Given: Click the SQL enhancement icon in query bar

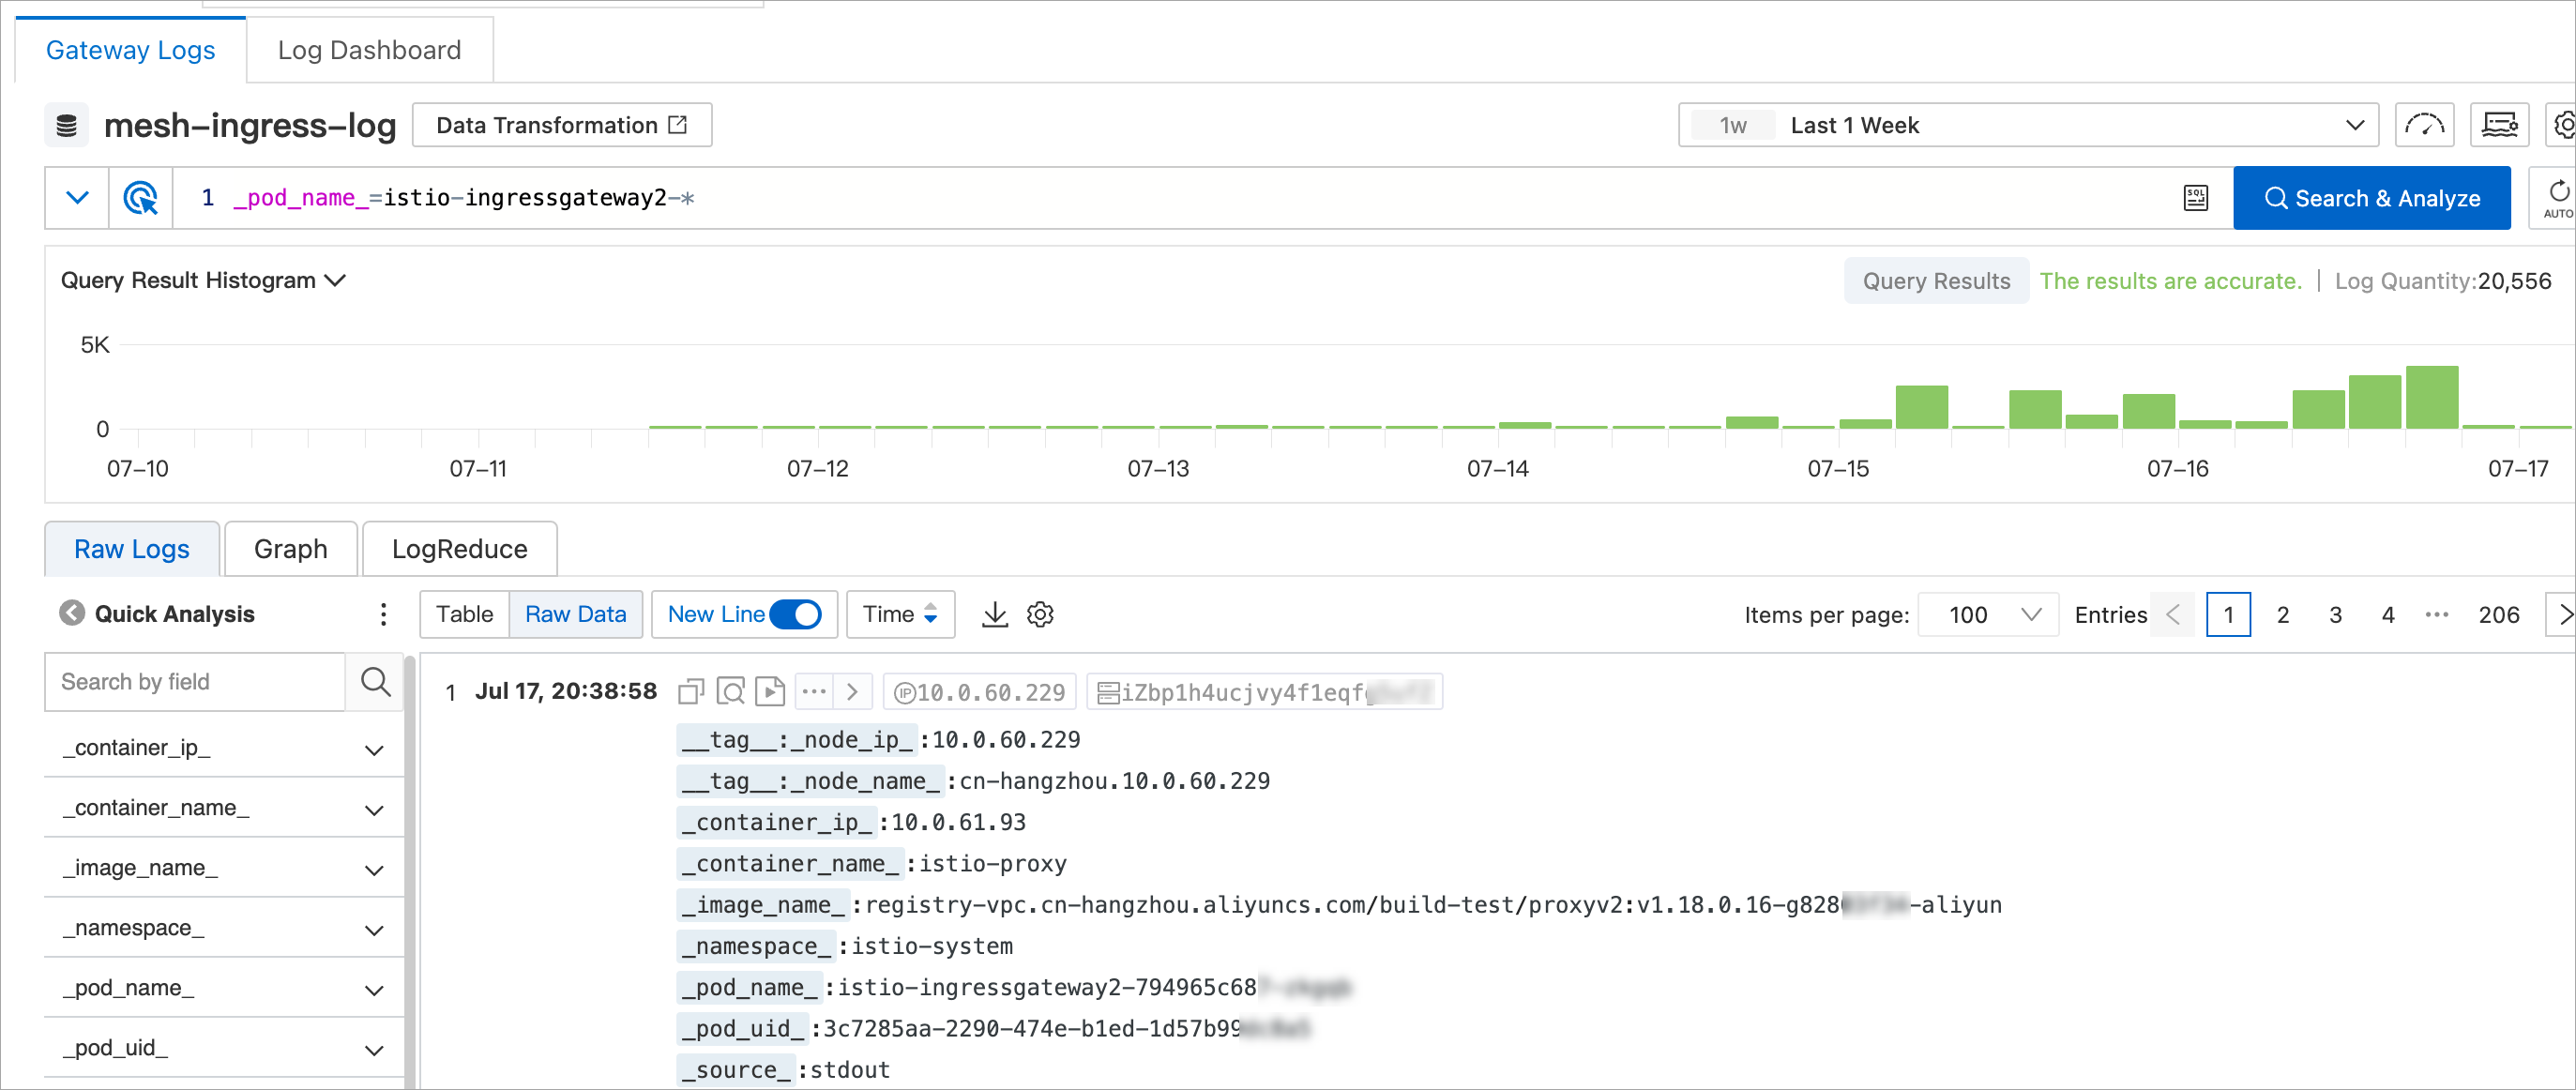Looking at the screenshot, I should [x=2195, y=198].
